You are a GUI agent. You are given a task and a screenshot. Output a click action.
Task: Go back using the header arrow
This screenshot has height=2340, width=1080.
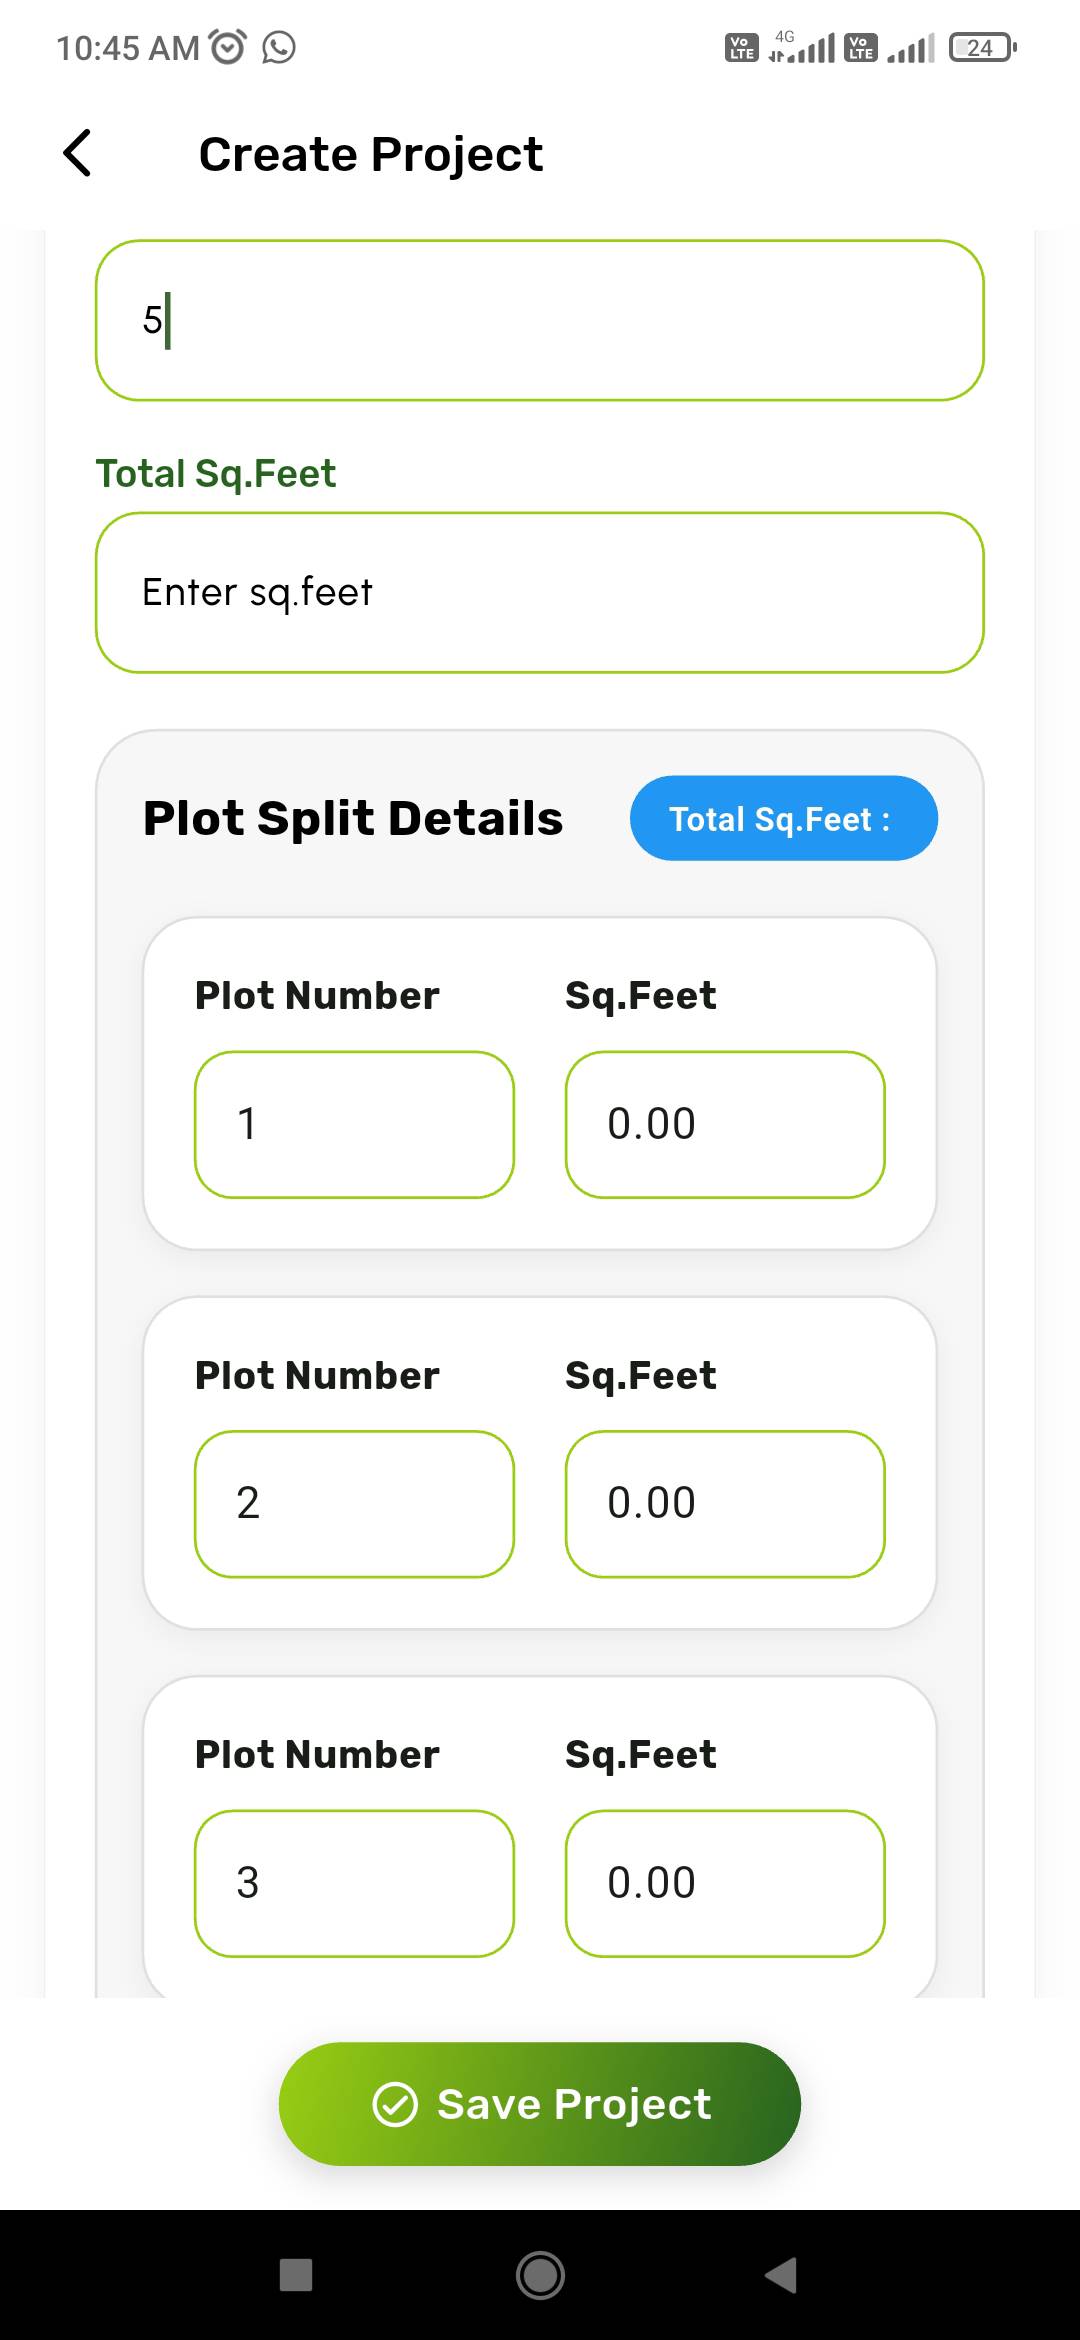(77, 153)
